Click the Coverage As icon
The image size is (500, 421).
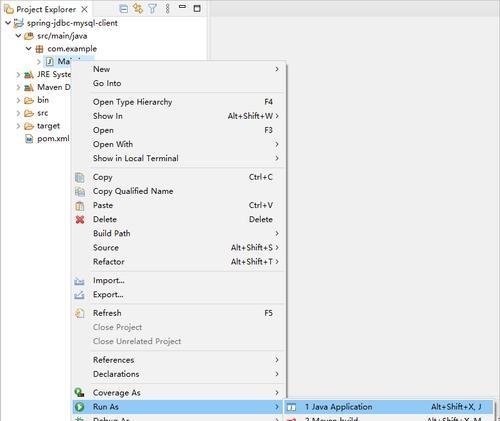(x=79, y=393)
